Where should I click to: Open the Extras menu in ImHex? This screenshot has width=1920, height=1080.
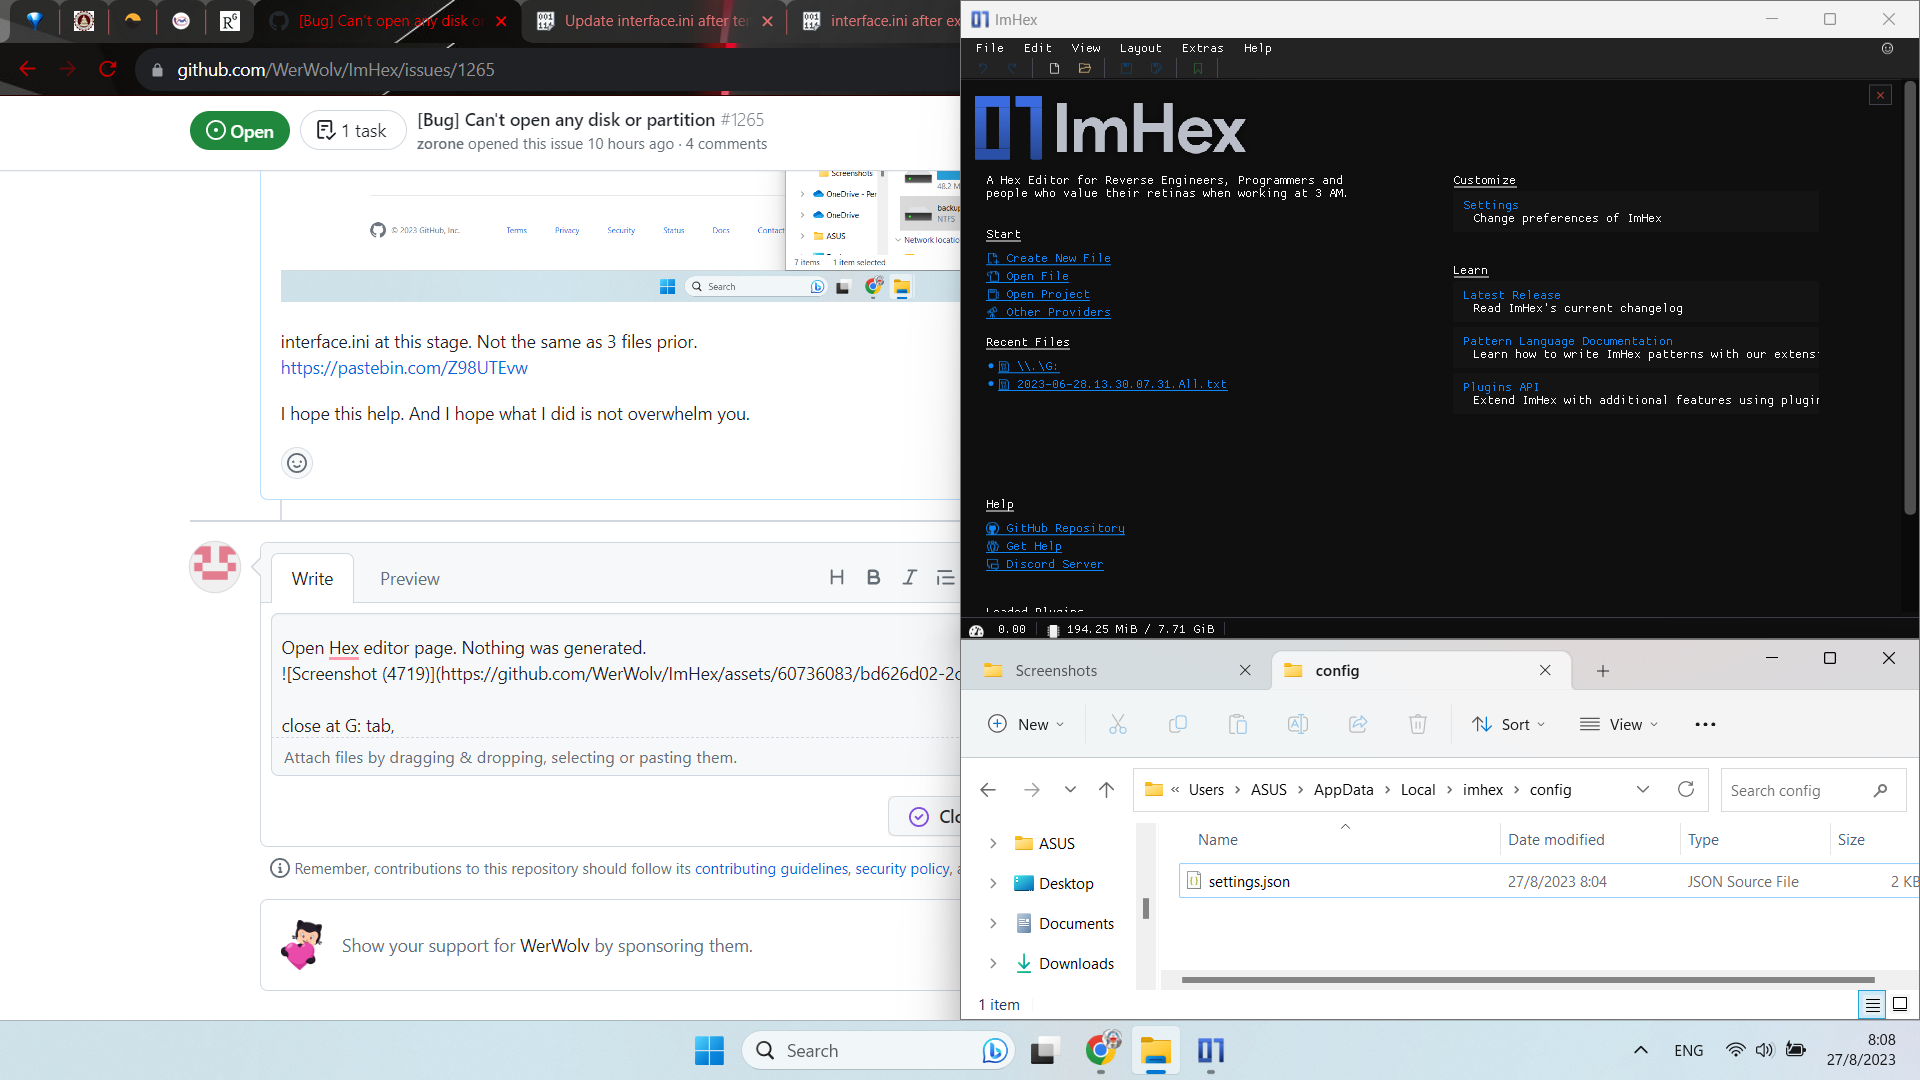(x=1202, y=48)
